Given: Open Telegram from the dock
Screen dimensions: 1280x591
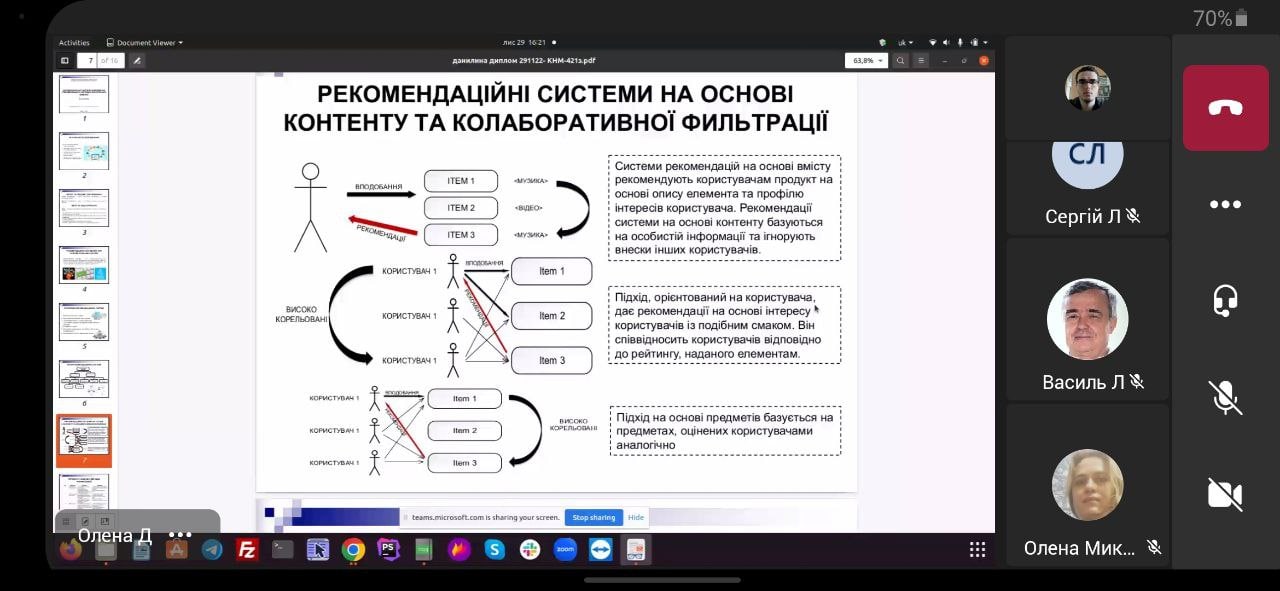Looking at the screenshot, I should coord(212,549).
